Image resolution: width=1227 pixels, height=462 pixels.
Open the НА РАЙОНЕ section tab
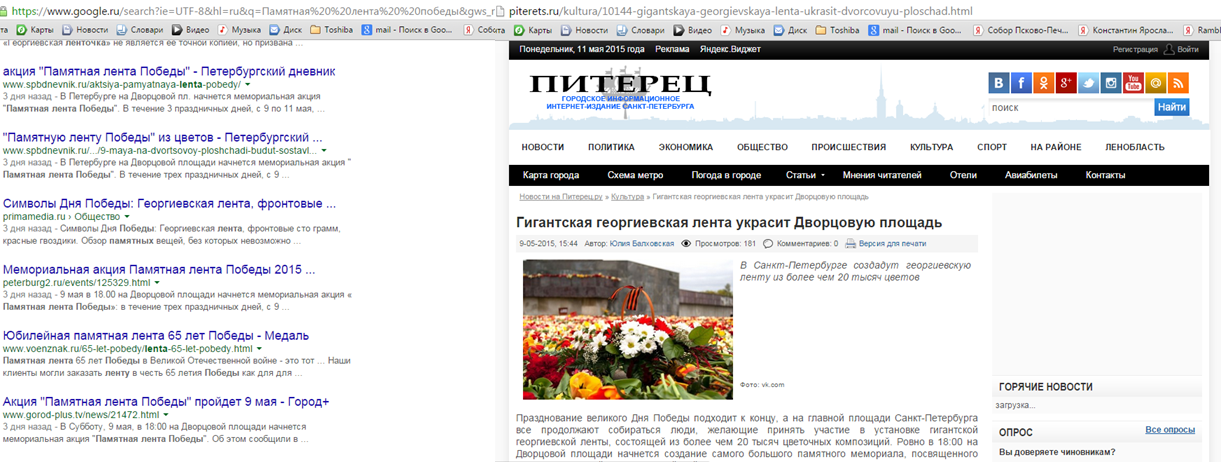1056,147
